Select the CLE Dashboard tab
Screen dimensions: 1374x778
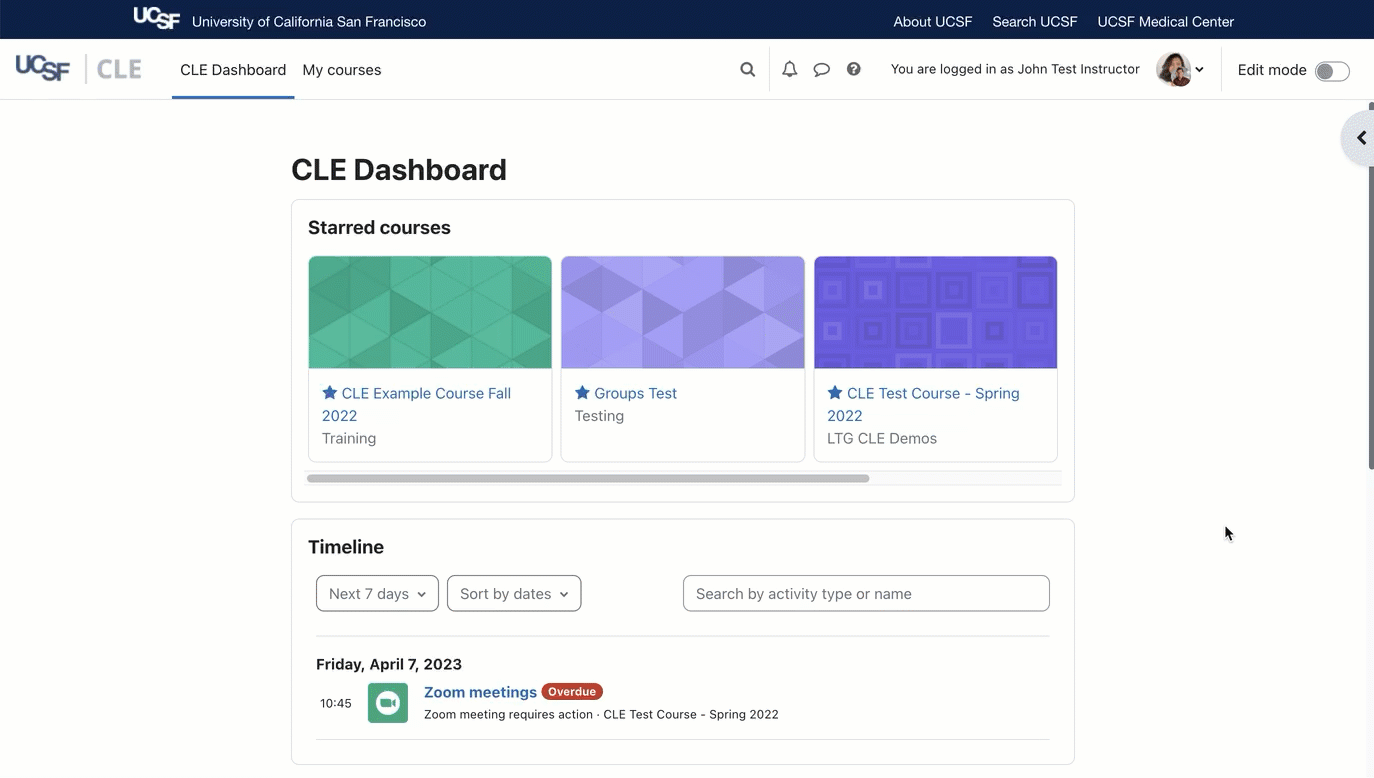click(x=233, y=70)
